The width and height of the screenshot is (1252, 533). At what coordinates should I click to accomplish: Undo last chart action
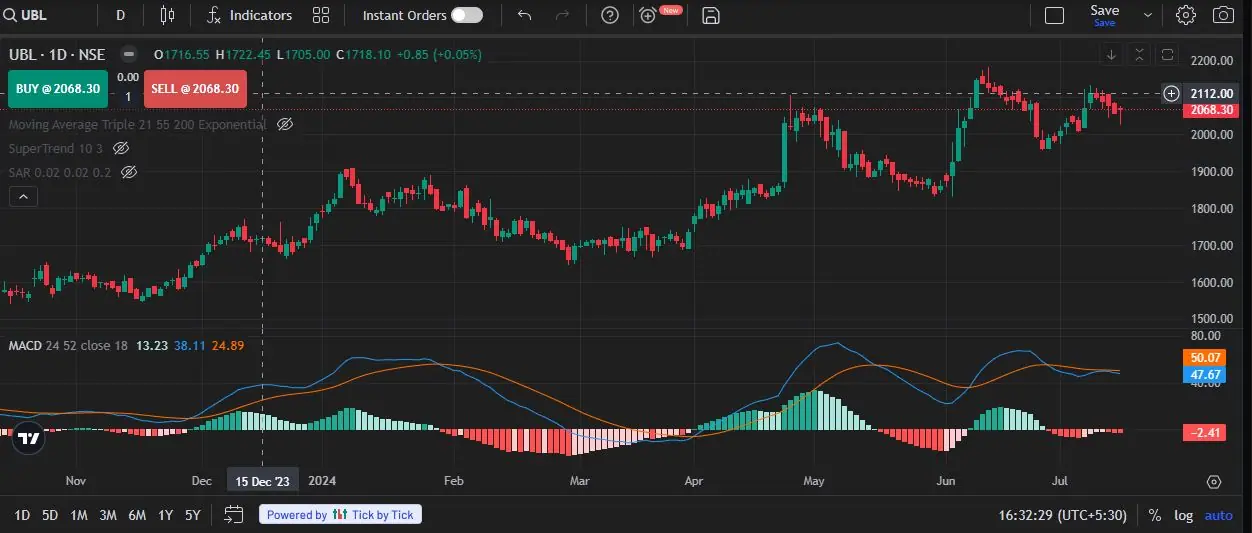pyautogui.click(x=525, y=15)
